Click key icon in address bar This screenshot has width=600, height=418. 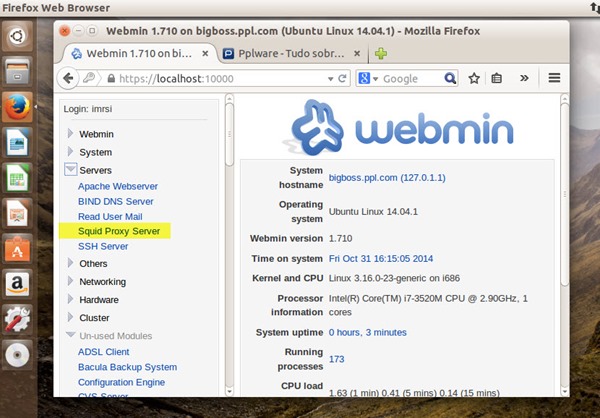click(x=89, y=78)
